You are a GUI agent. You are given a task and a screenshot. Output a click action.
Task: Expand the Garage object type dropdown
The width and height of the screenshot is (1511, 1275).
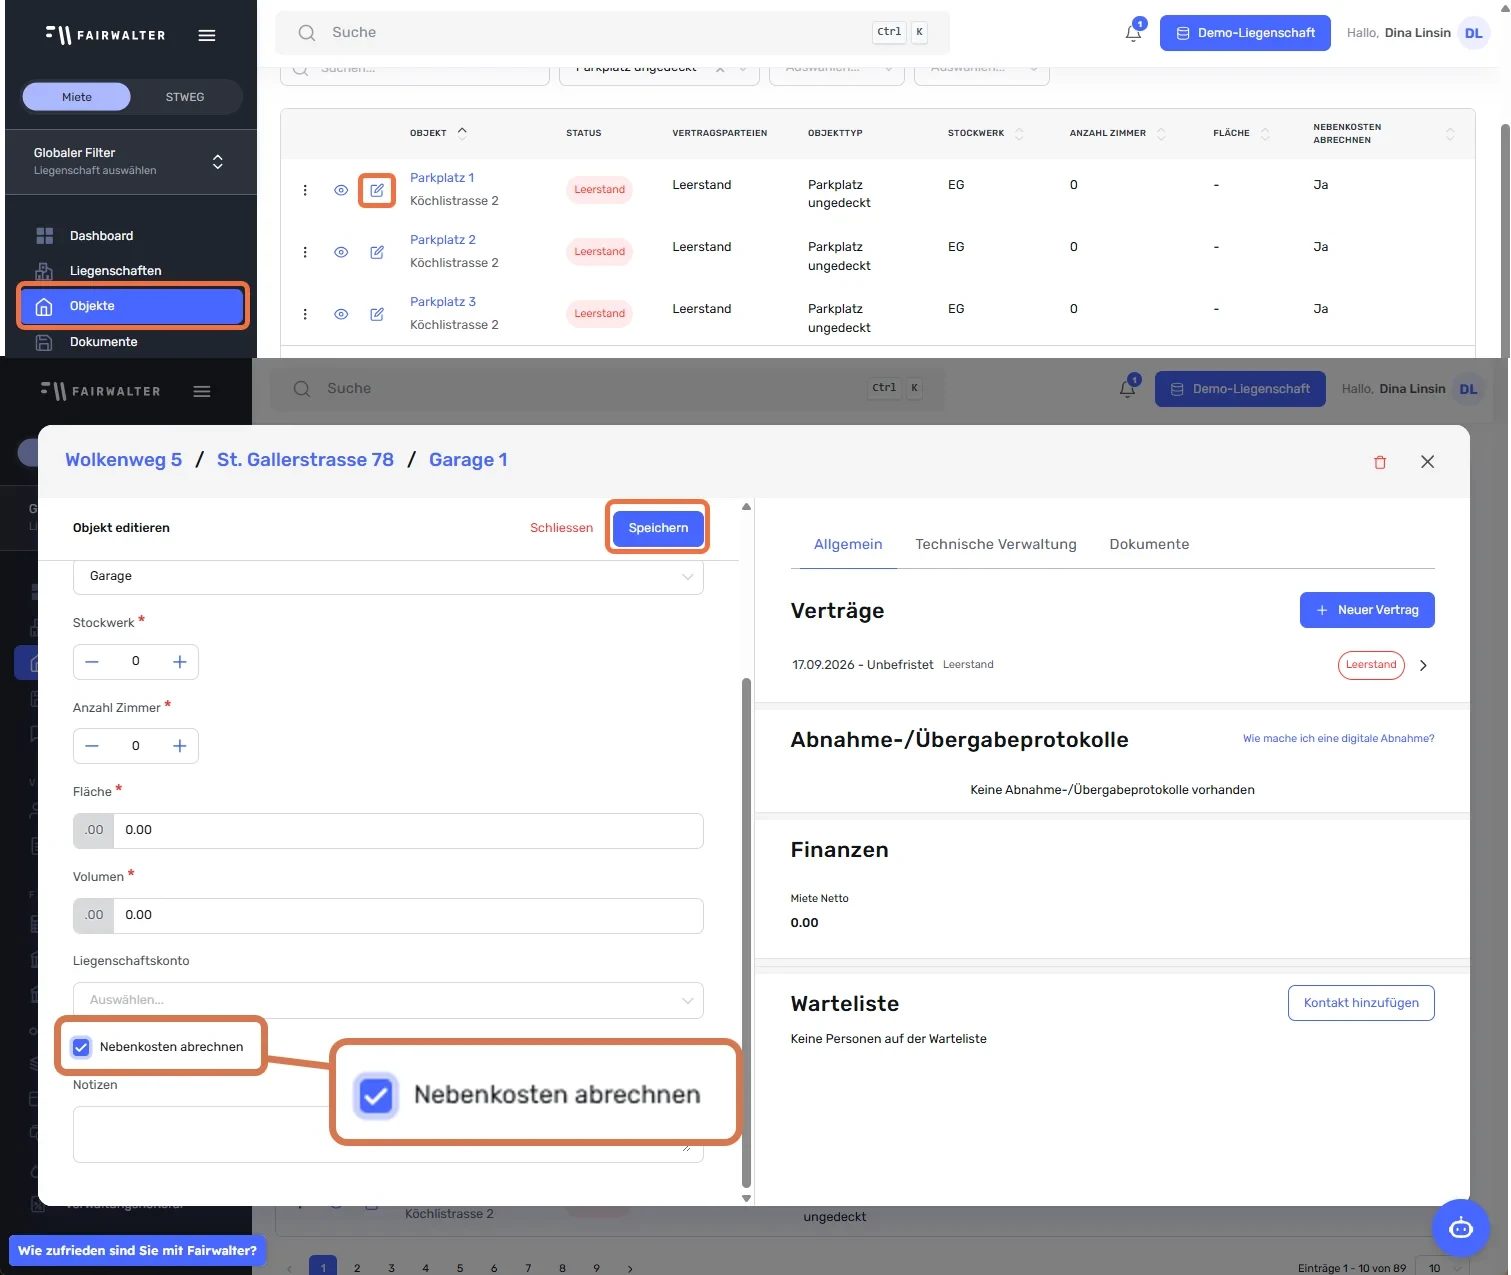pos(388,577)
